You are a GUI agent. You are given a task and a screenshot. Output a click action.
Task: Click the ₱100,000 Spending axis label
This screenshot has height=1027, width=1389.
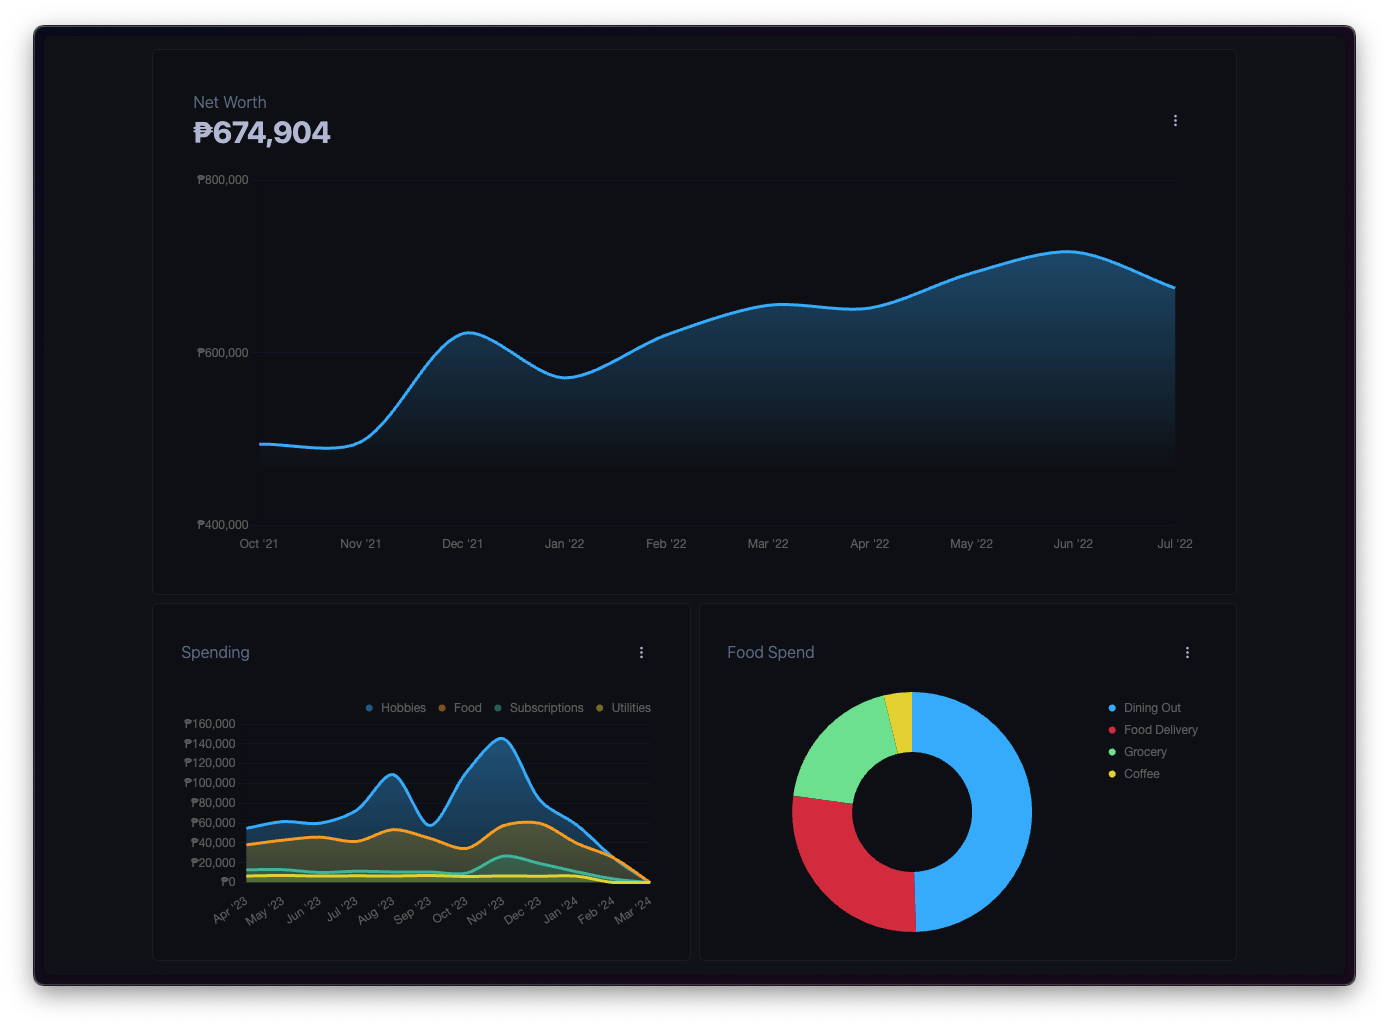(210, 783)
